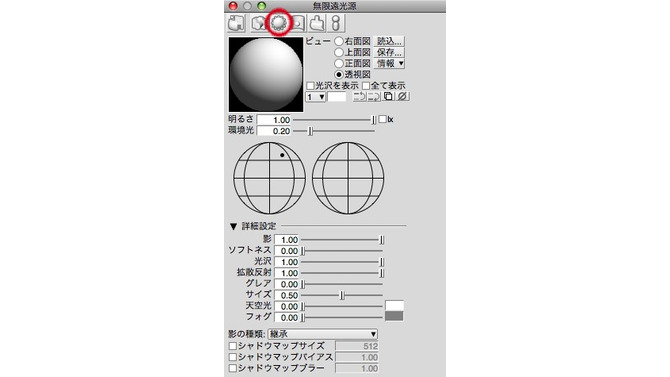
Task: Click the 拡散反射 value field
Action: coord(286,274)
